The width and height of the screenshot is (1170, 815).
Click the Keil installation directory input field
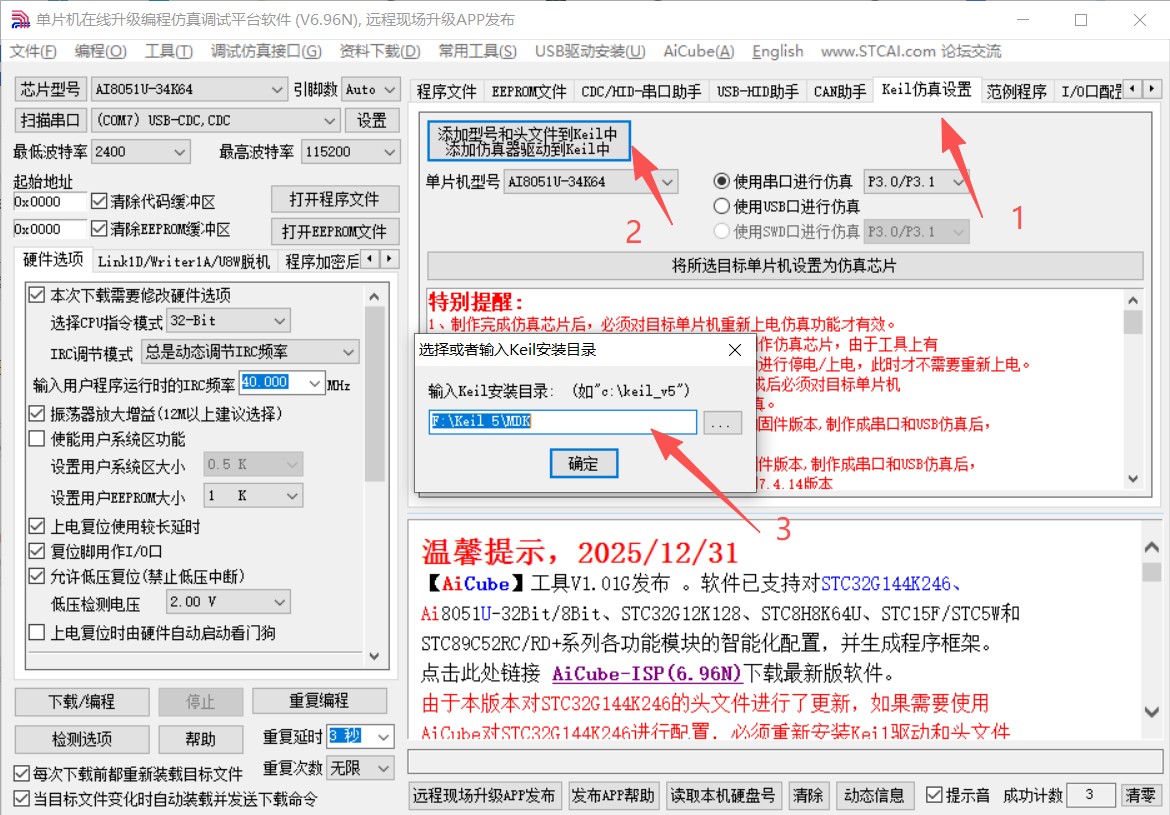(x=560, y=422)
